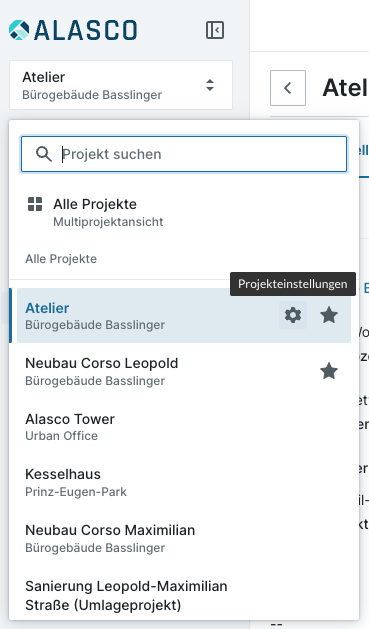
Task: Click the Atelier page title heading
Action: [x=345, y=87]
